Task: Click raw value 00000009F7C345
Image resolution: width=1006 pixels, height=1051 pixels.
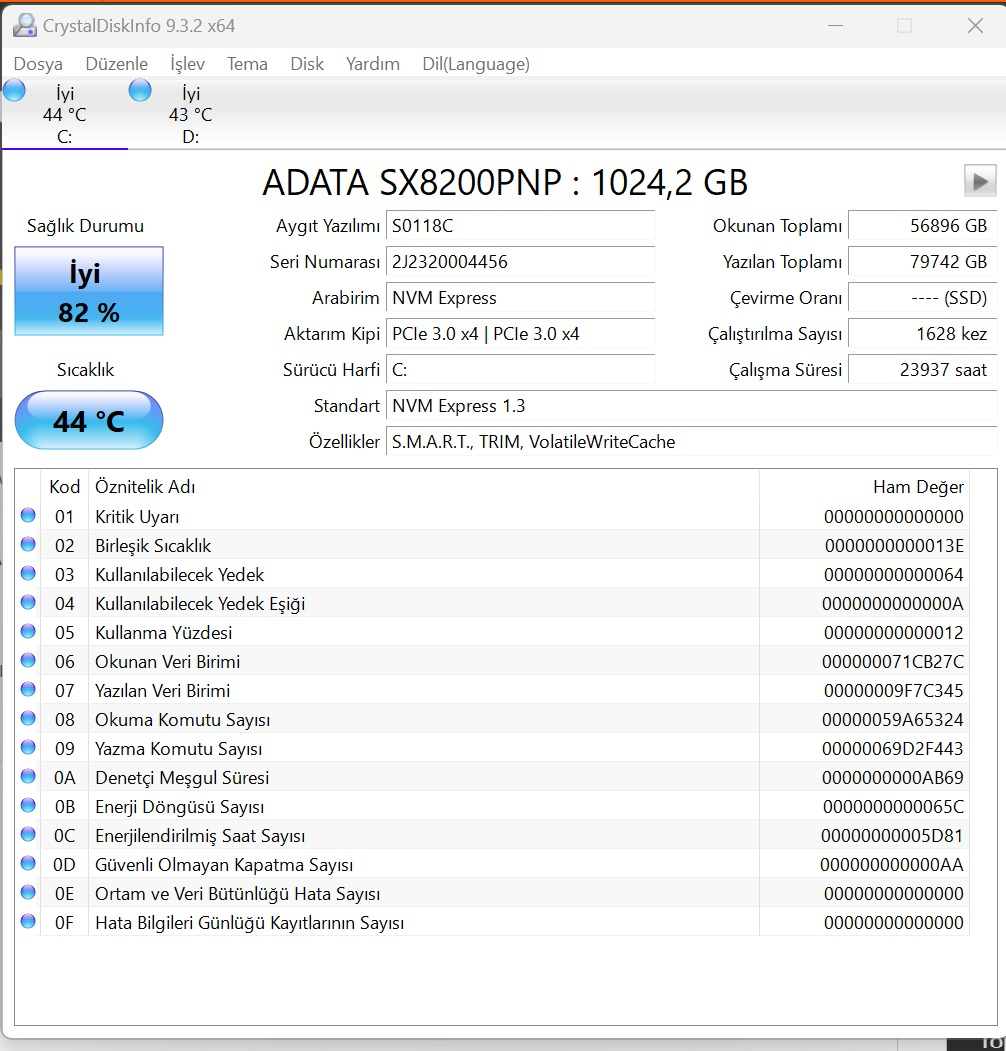Action: [x=893, y=690]
